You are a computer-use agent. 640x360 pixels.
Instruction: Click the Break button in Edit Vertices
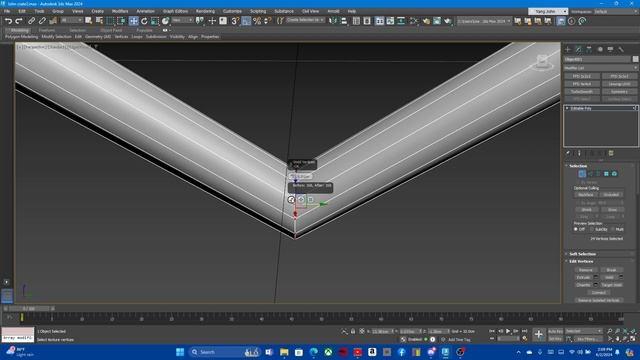coord(611,270)
